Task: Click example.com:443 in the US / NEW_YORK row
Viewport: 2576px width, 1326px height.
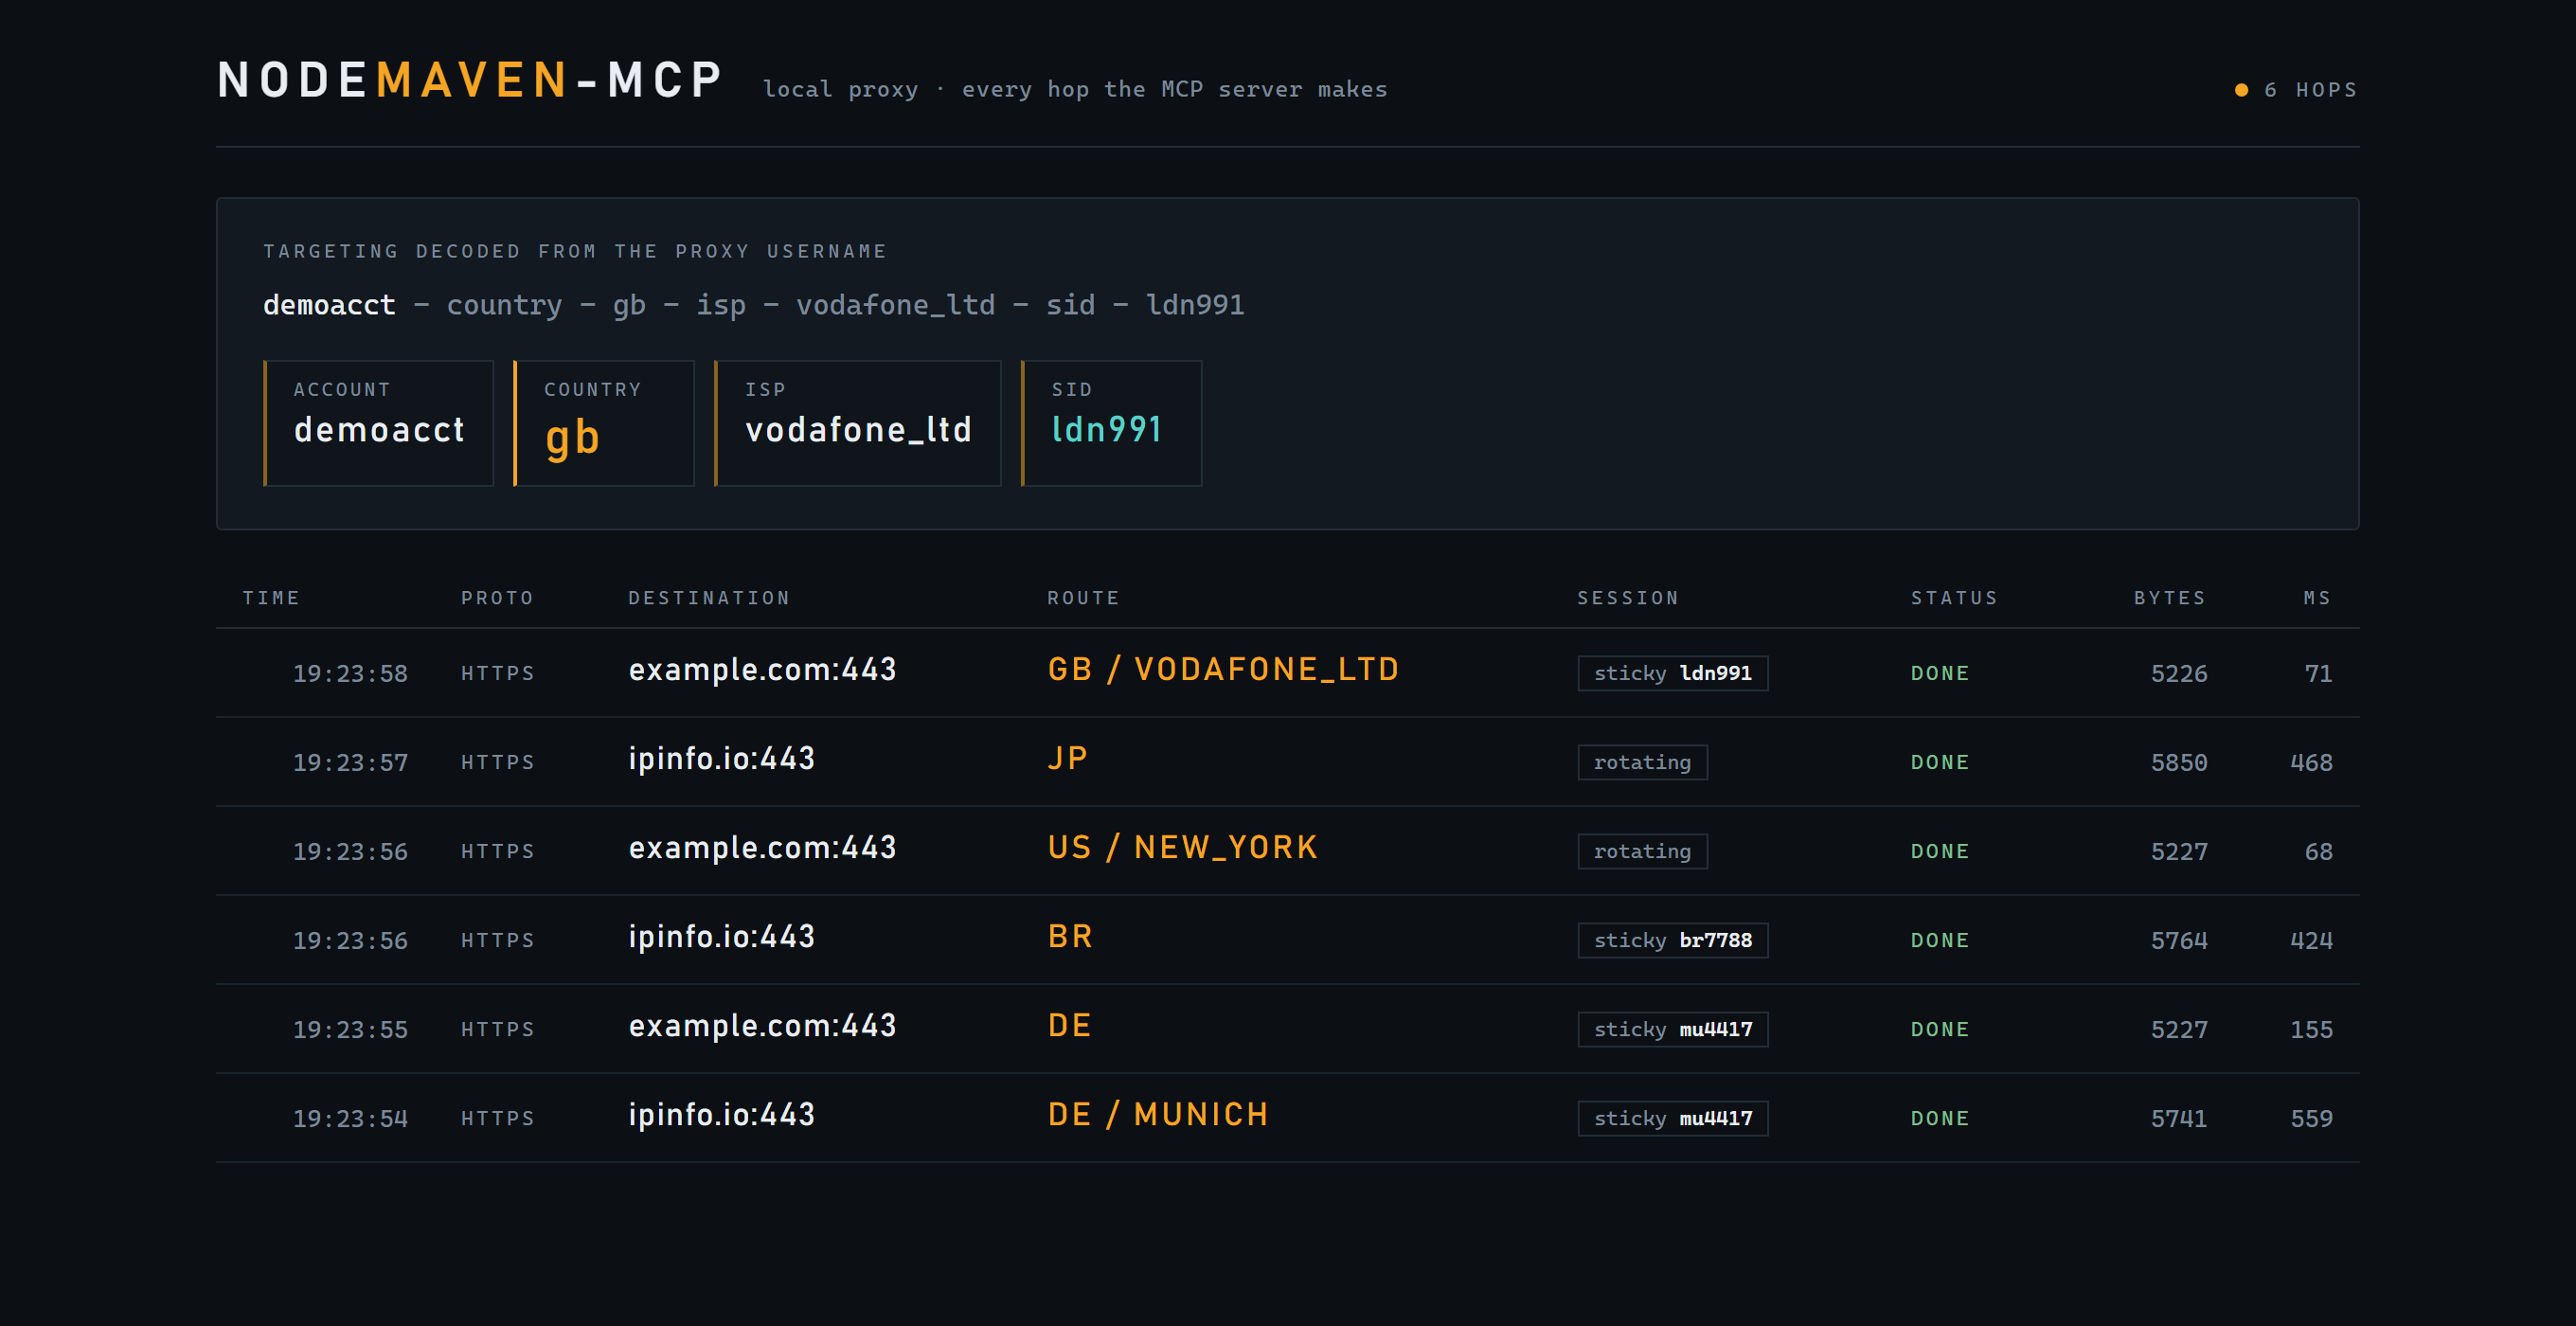Action: coord(762,848)
